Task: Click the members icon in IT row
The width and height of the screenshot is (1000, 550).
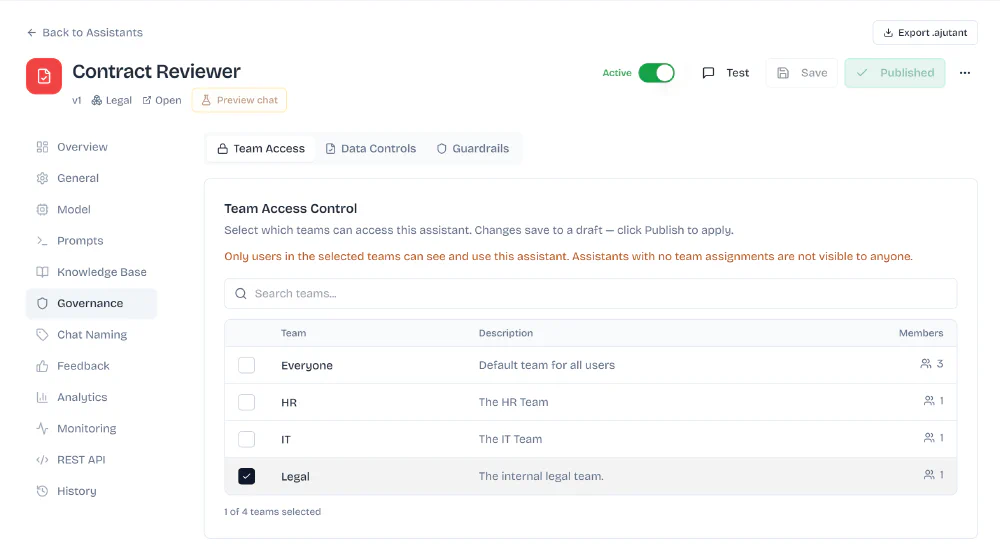Action: 929,438
